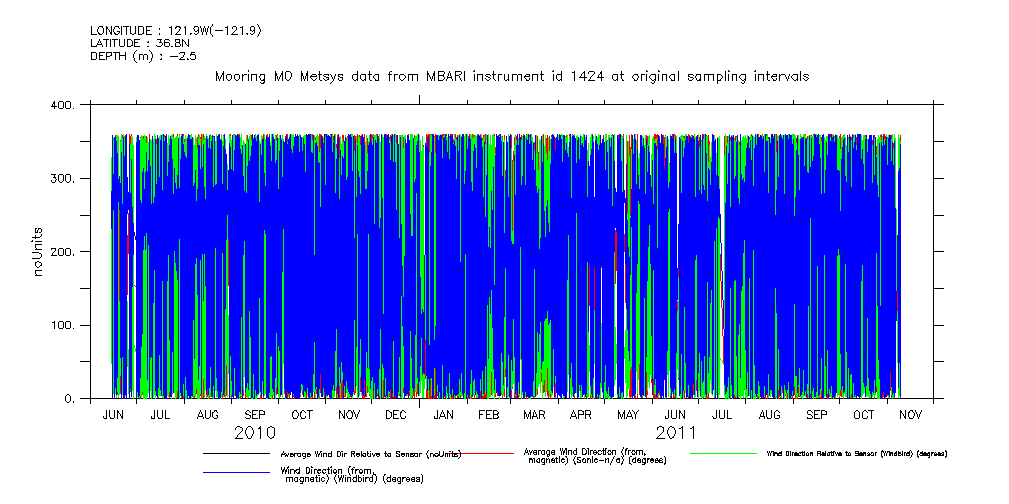The image size is (1009, 504).
Task: Click the green legend line for Windbird sensor
Action: tap(723, 454)
